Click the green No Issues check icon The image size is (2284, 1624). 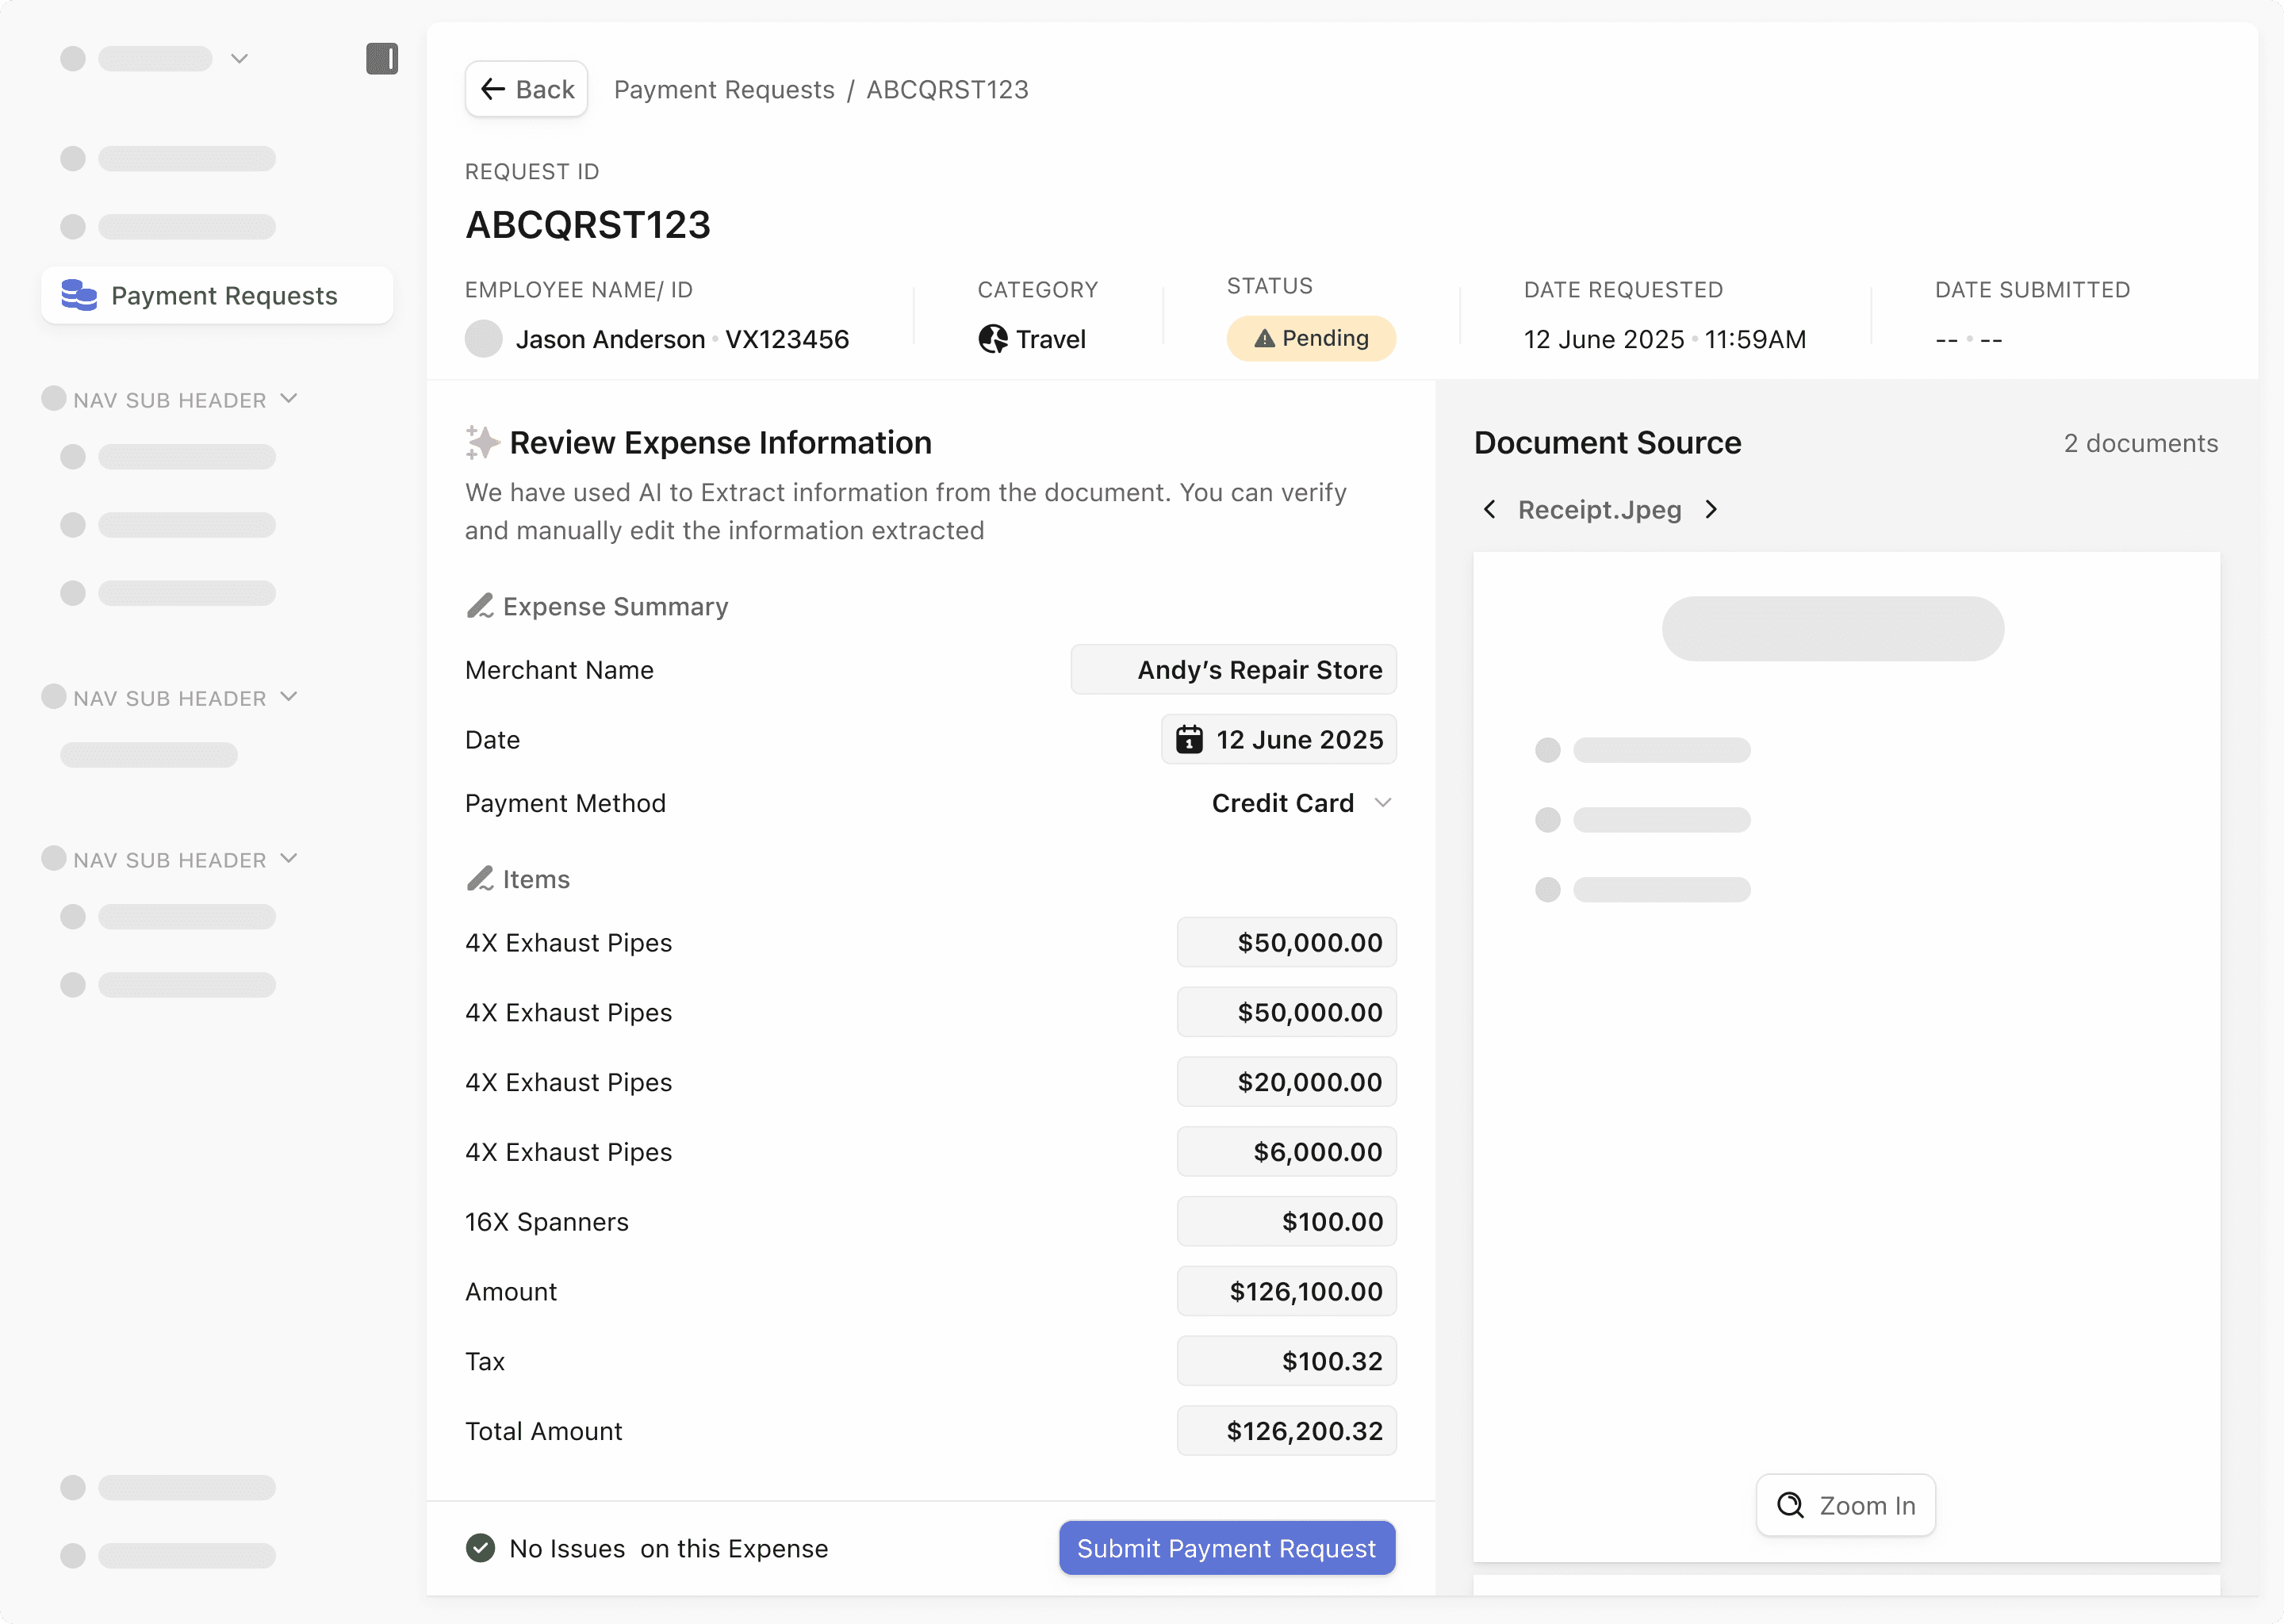click(481, 1548)
